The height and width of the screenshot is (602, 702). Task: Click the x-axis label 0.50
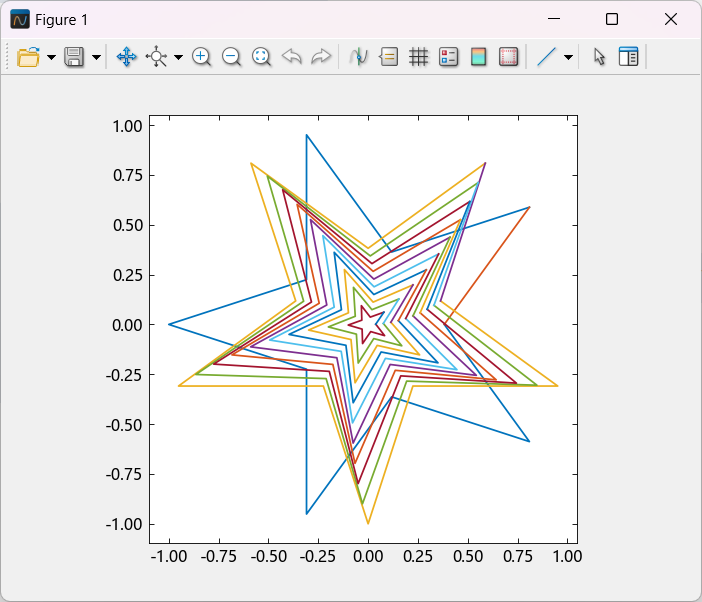pyautogui.click(x=468, y=556)
